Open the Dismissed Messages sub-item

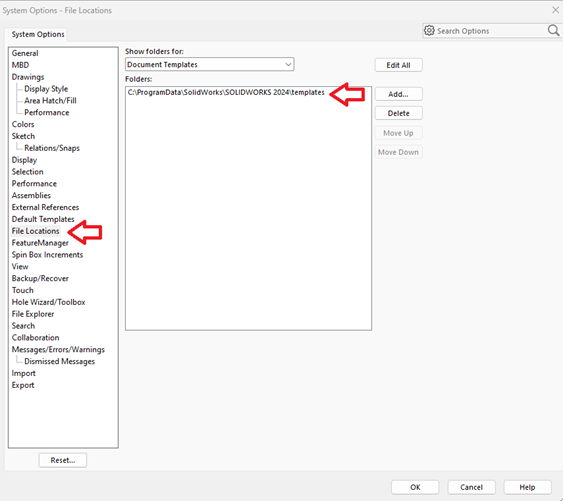(59, 361)
